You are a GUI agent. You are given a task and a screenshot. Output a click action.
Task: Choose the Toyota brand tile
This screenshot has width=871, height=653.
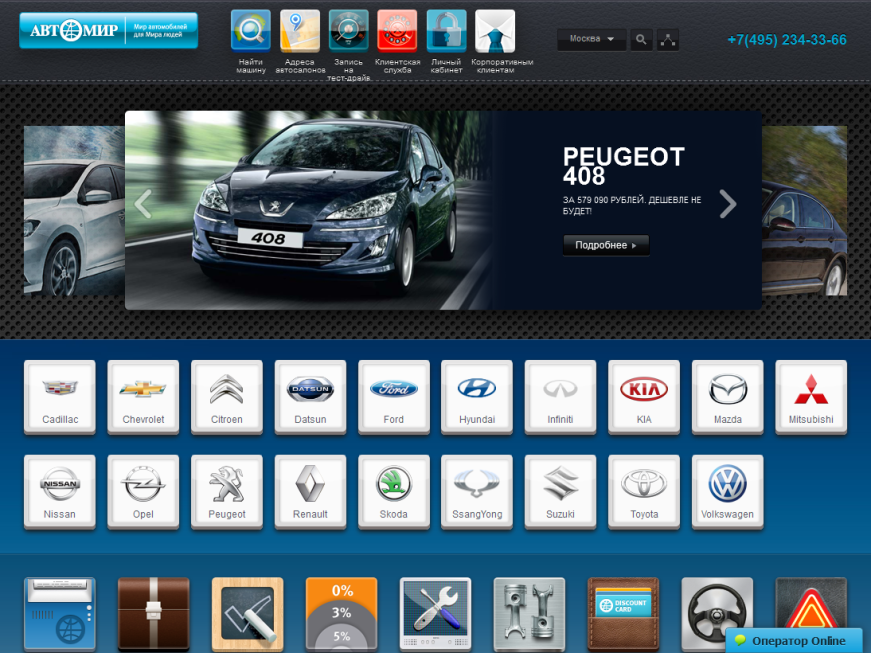[x=644, y=491]
